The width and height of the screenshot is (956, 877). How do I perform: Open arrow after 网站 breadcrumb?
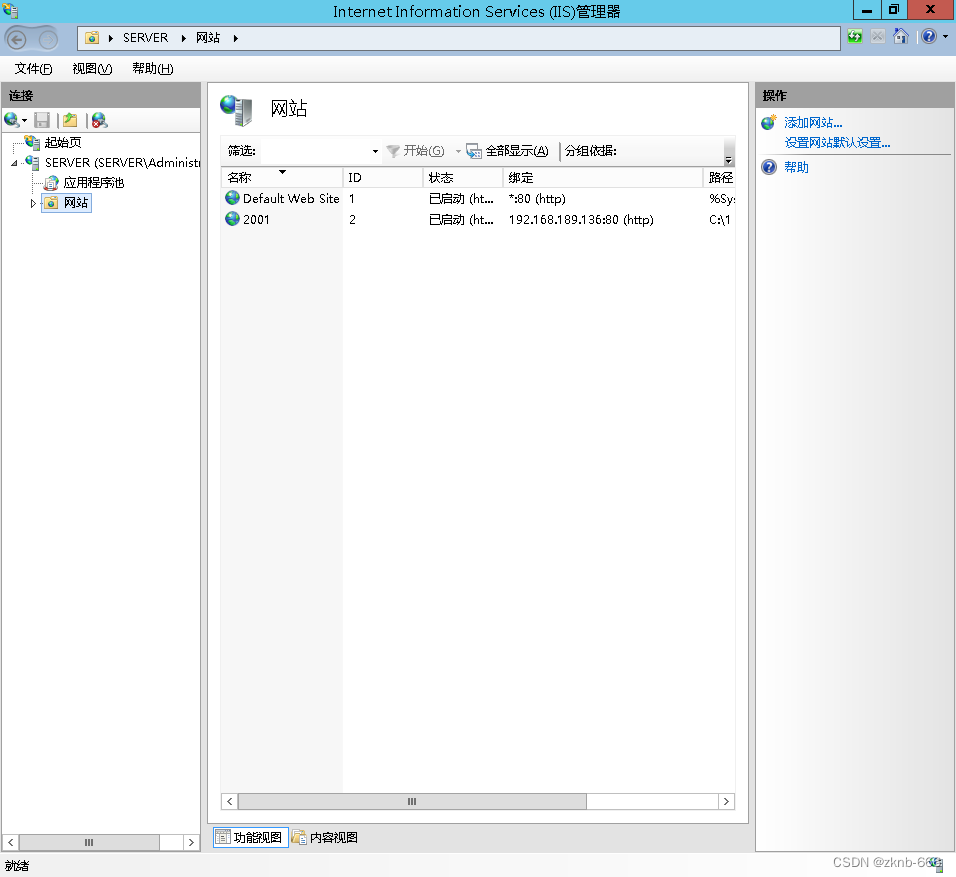click(235, 38)
